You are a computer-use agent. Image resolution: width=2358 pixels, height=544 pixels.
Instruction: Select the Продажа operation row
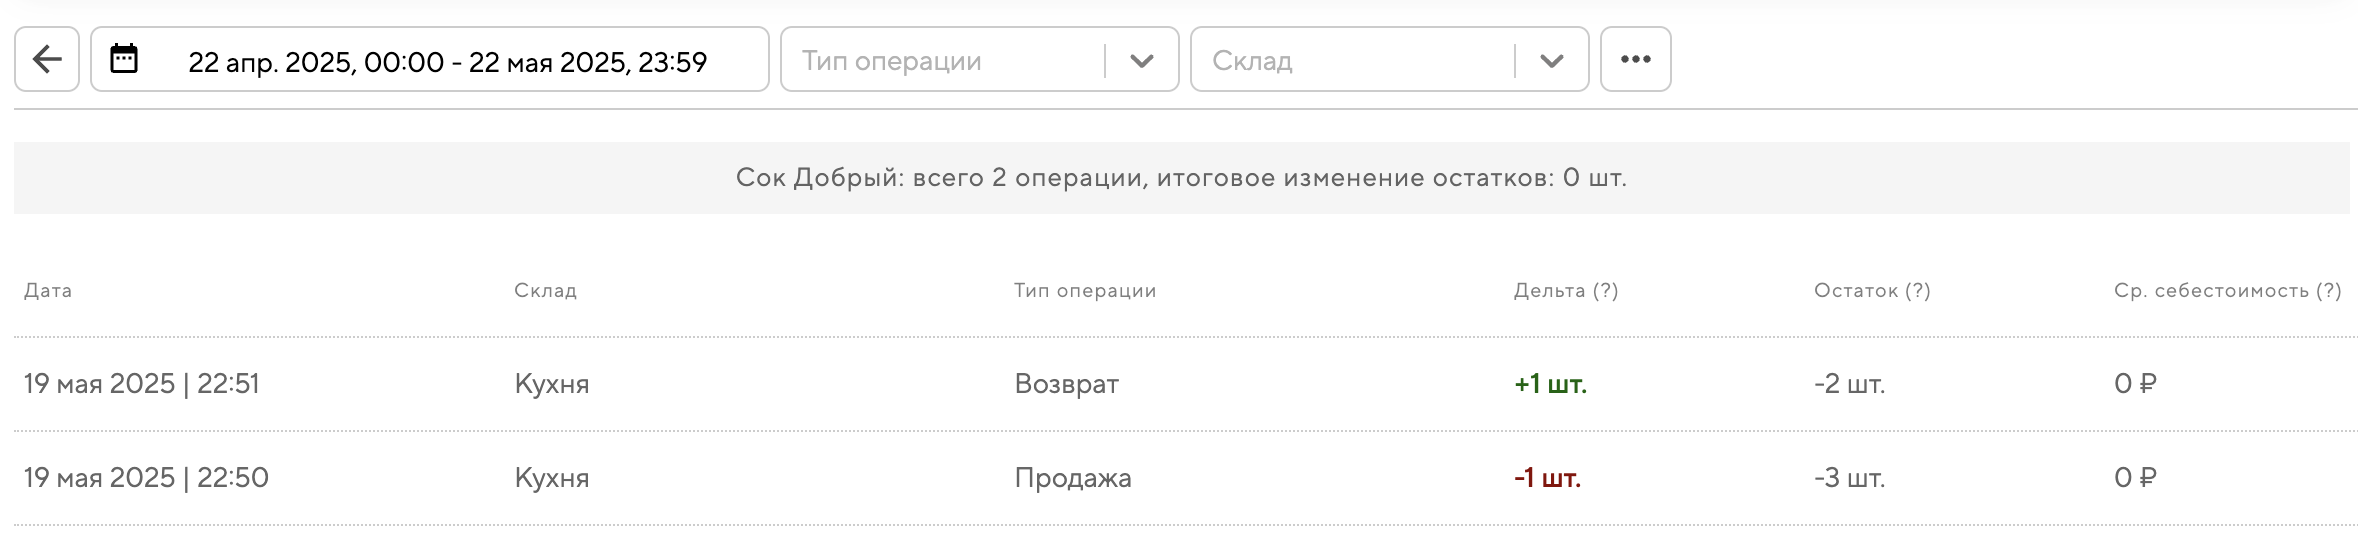point(1072,478)
